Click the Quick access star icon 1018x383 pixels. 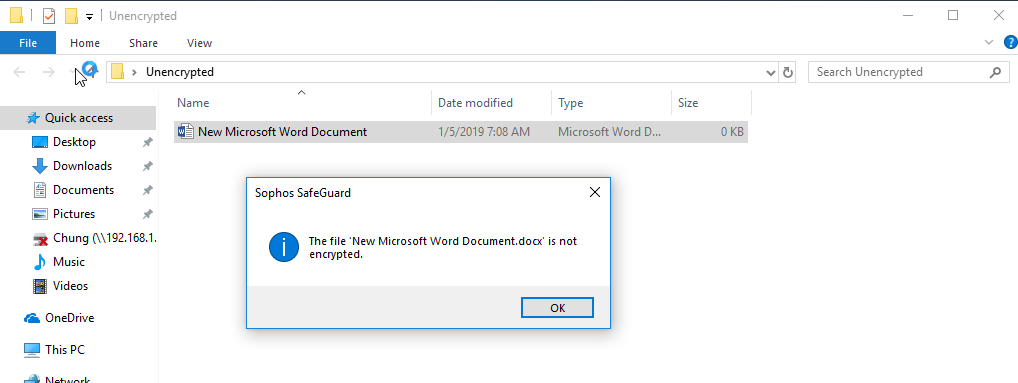click(x=32, y=118)
